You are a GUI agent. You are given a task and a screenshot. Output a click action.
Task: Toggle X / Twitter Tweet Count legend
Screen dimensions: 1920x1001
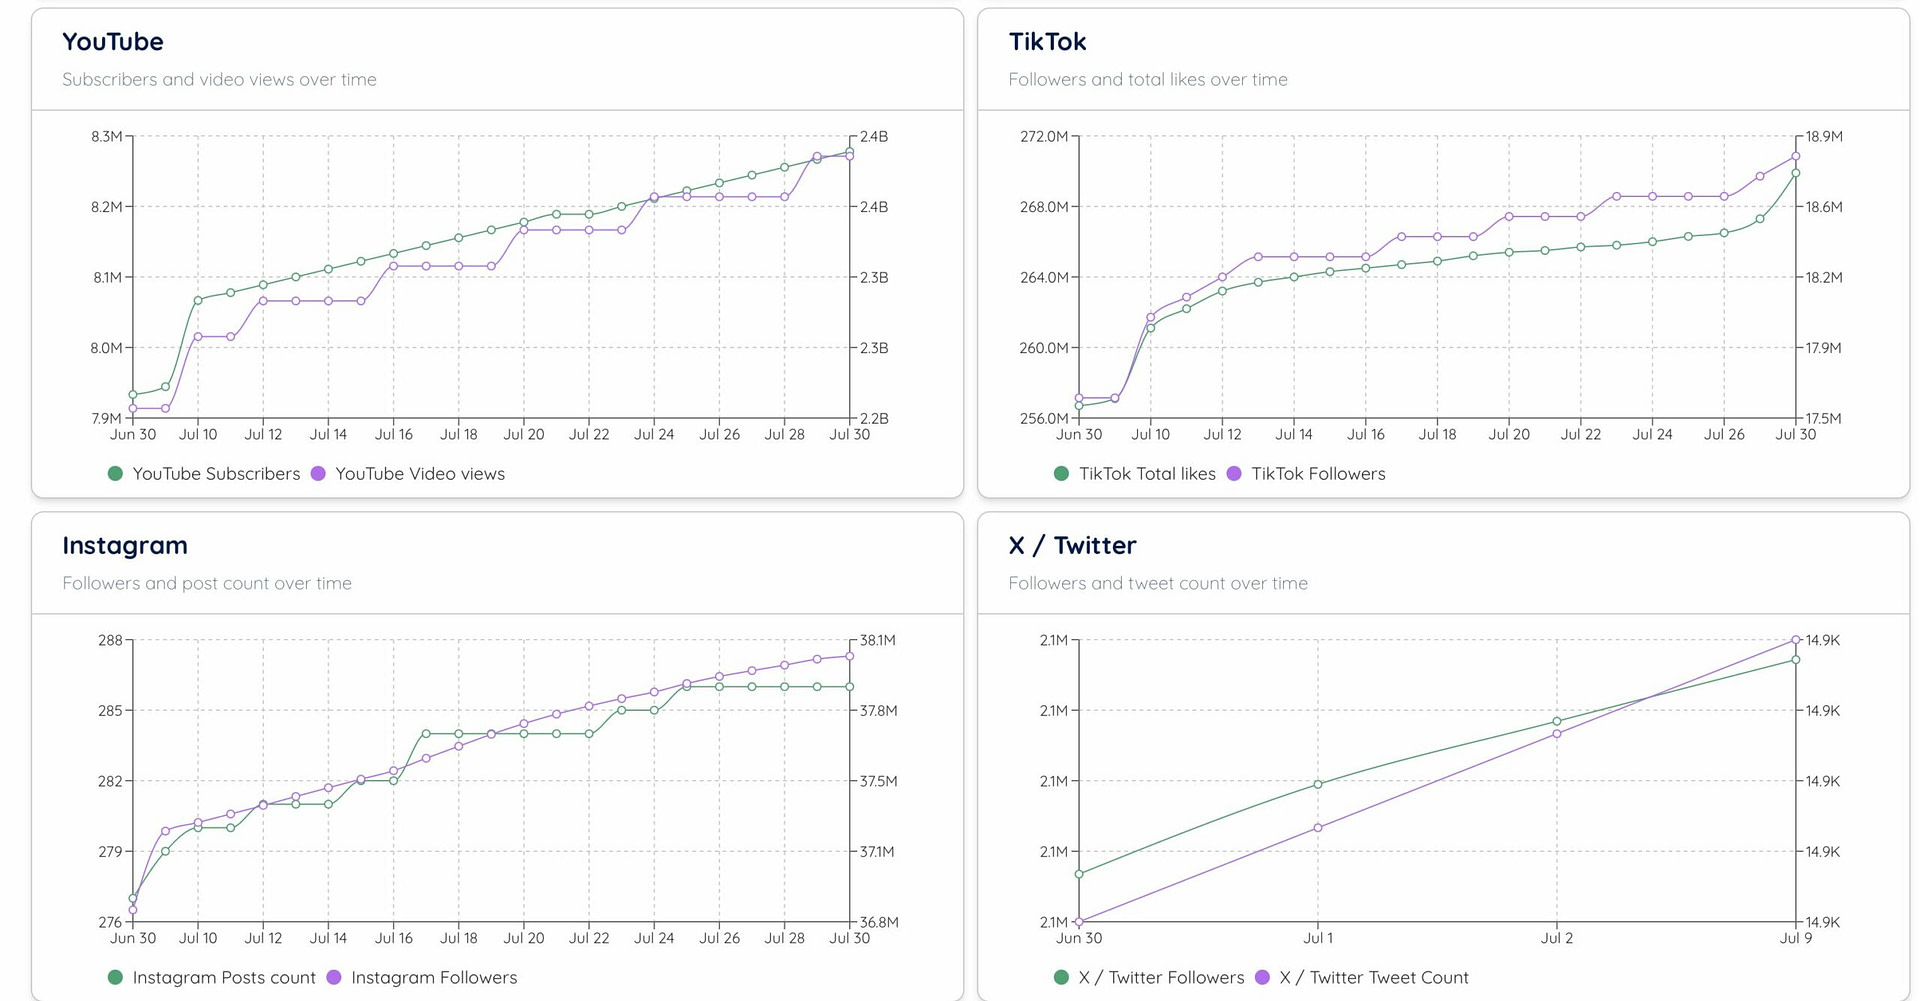1374,978
